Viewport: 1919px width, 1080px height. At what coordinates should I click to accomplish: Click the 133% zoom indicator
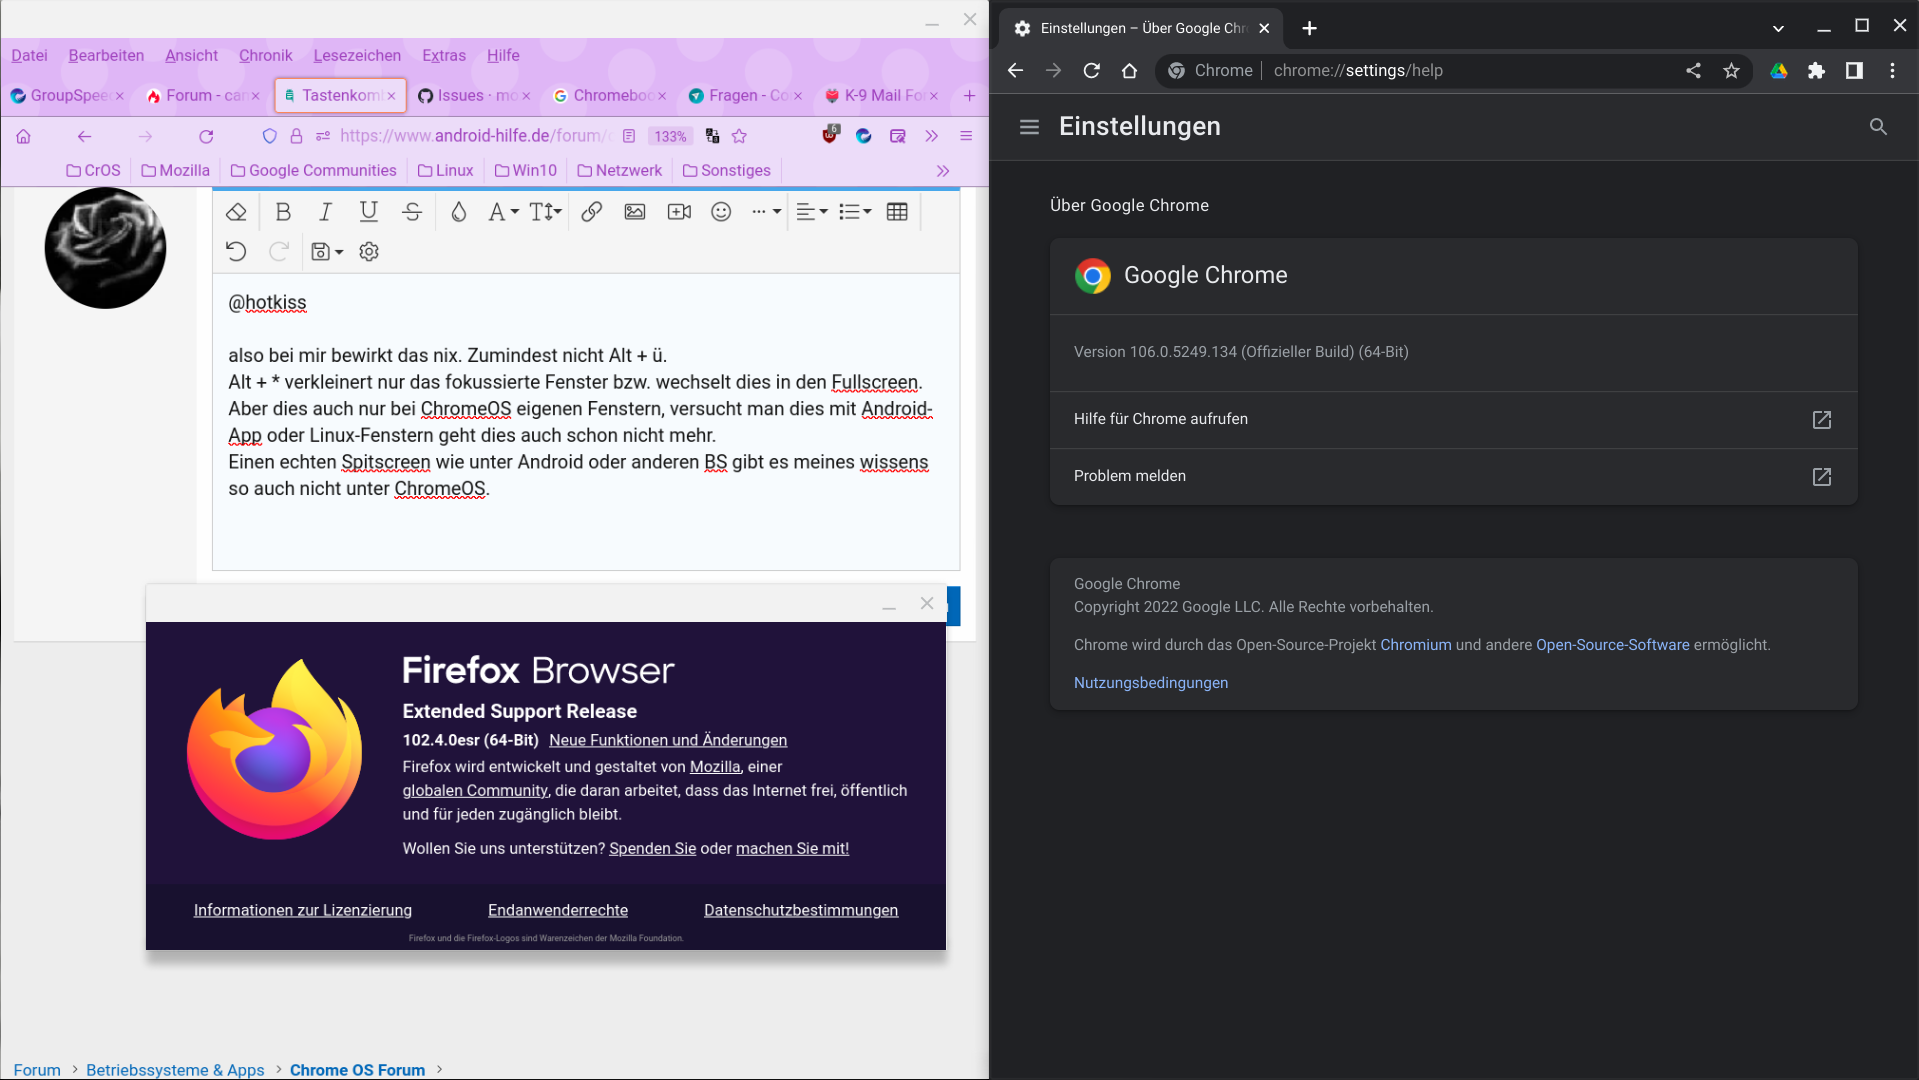pyautogui.click(x=670, y=136)
